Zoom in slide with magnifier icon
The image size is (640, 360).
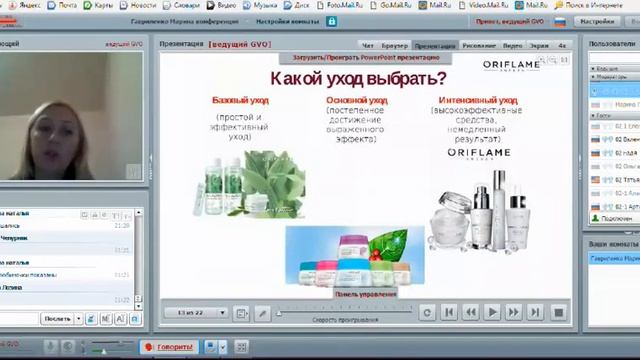pos(542,60)
